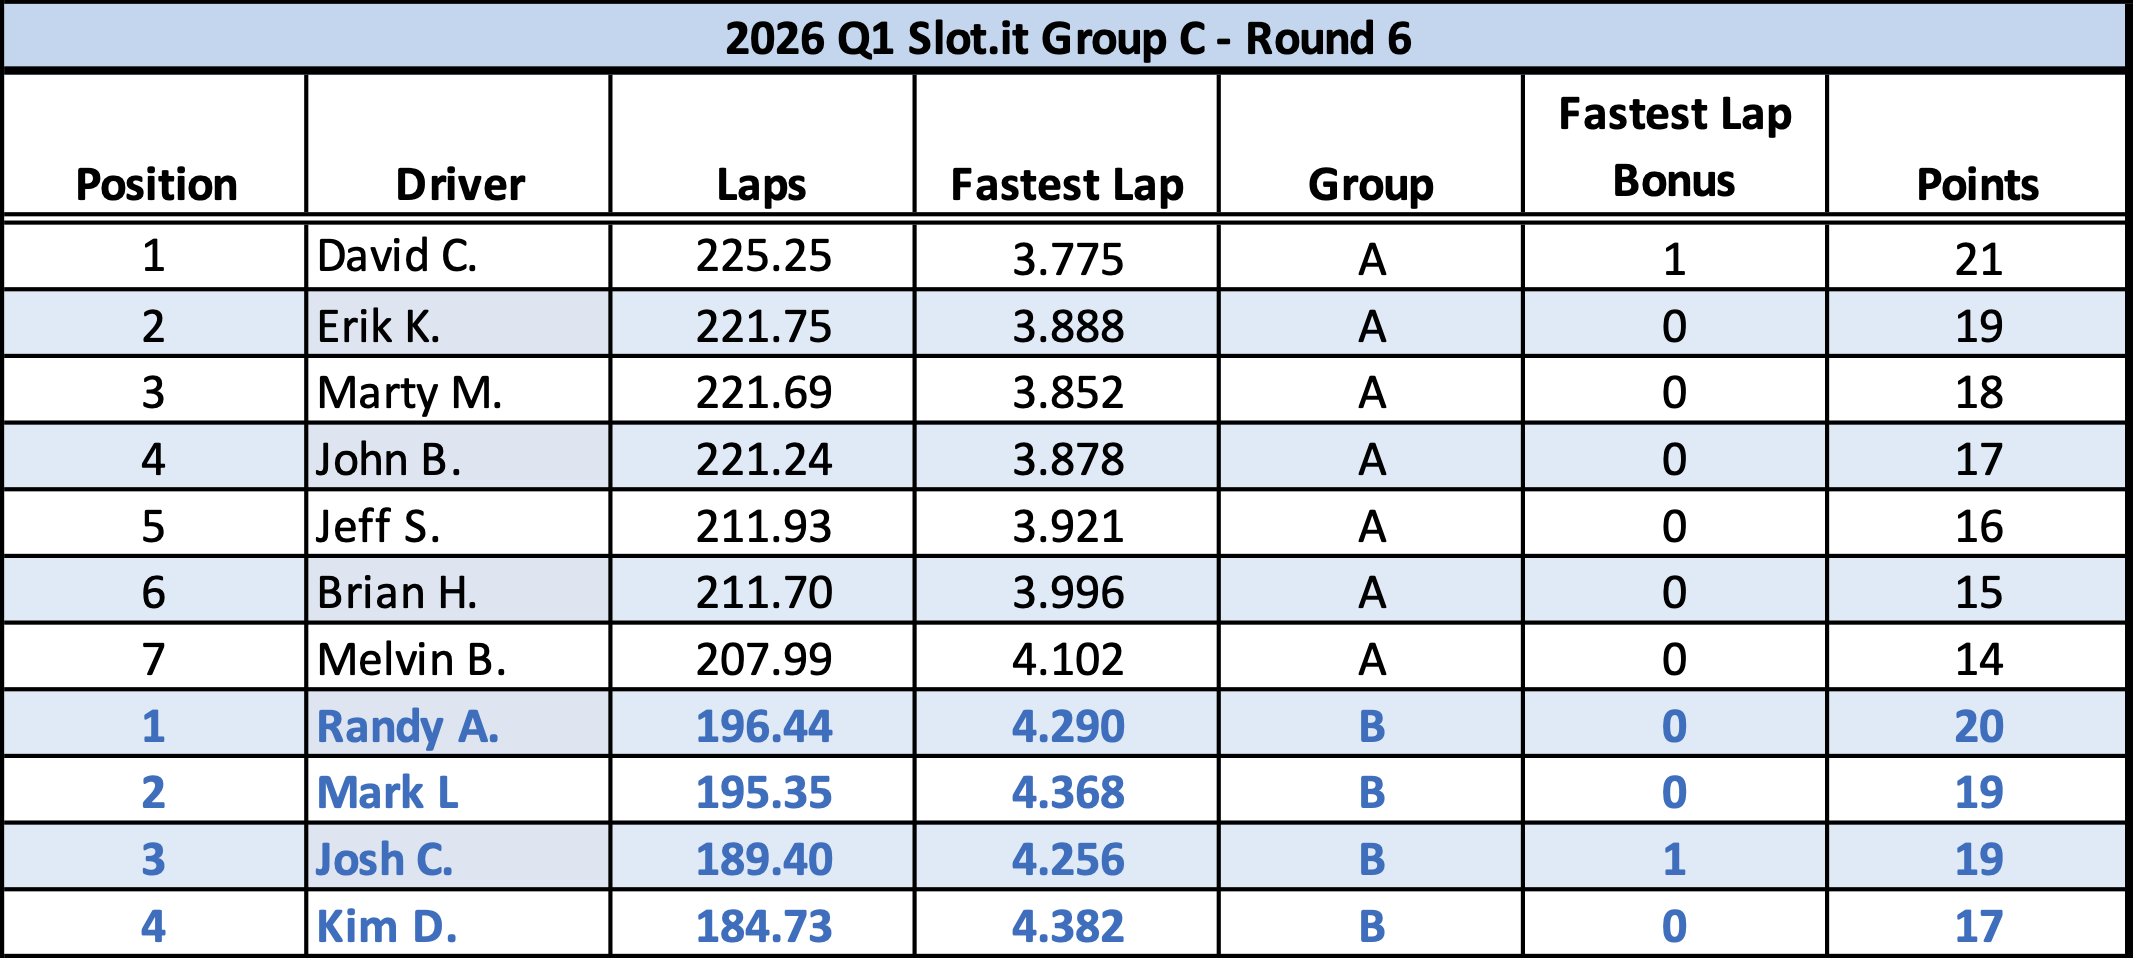Select the Points column header
The image size is (2133, 958).
click(1977, 185)
